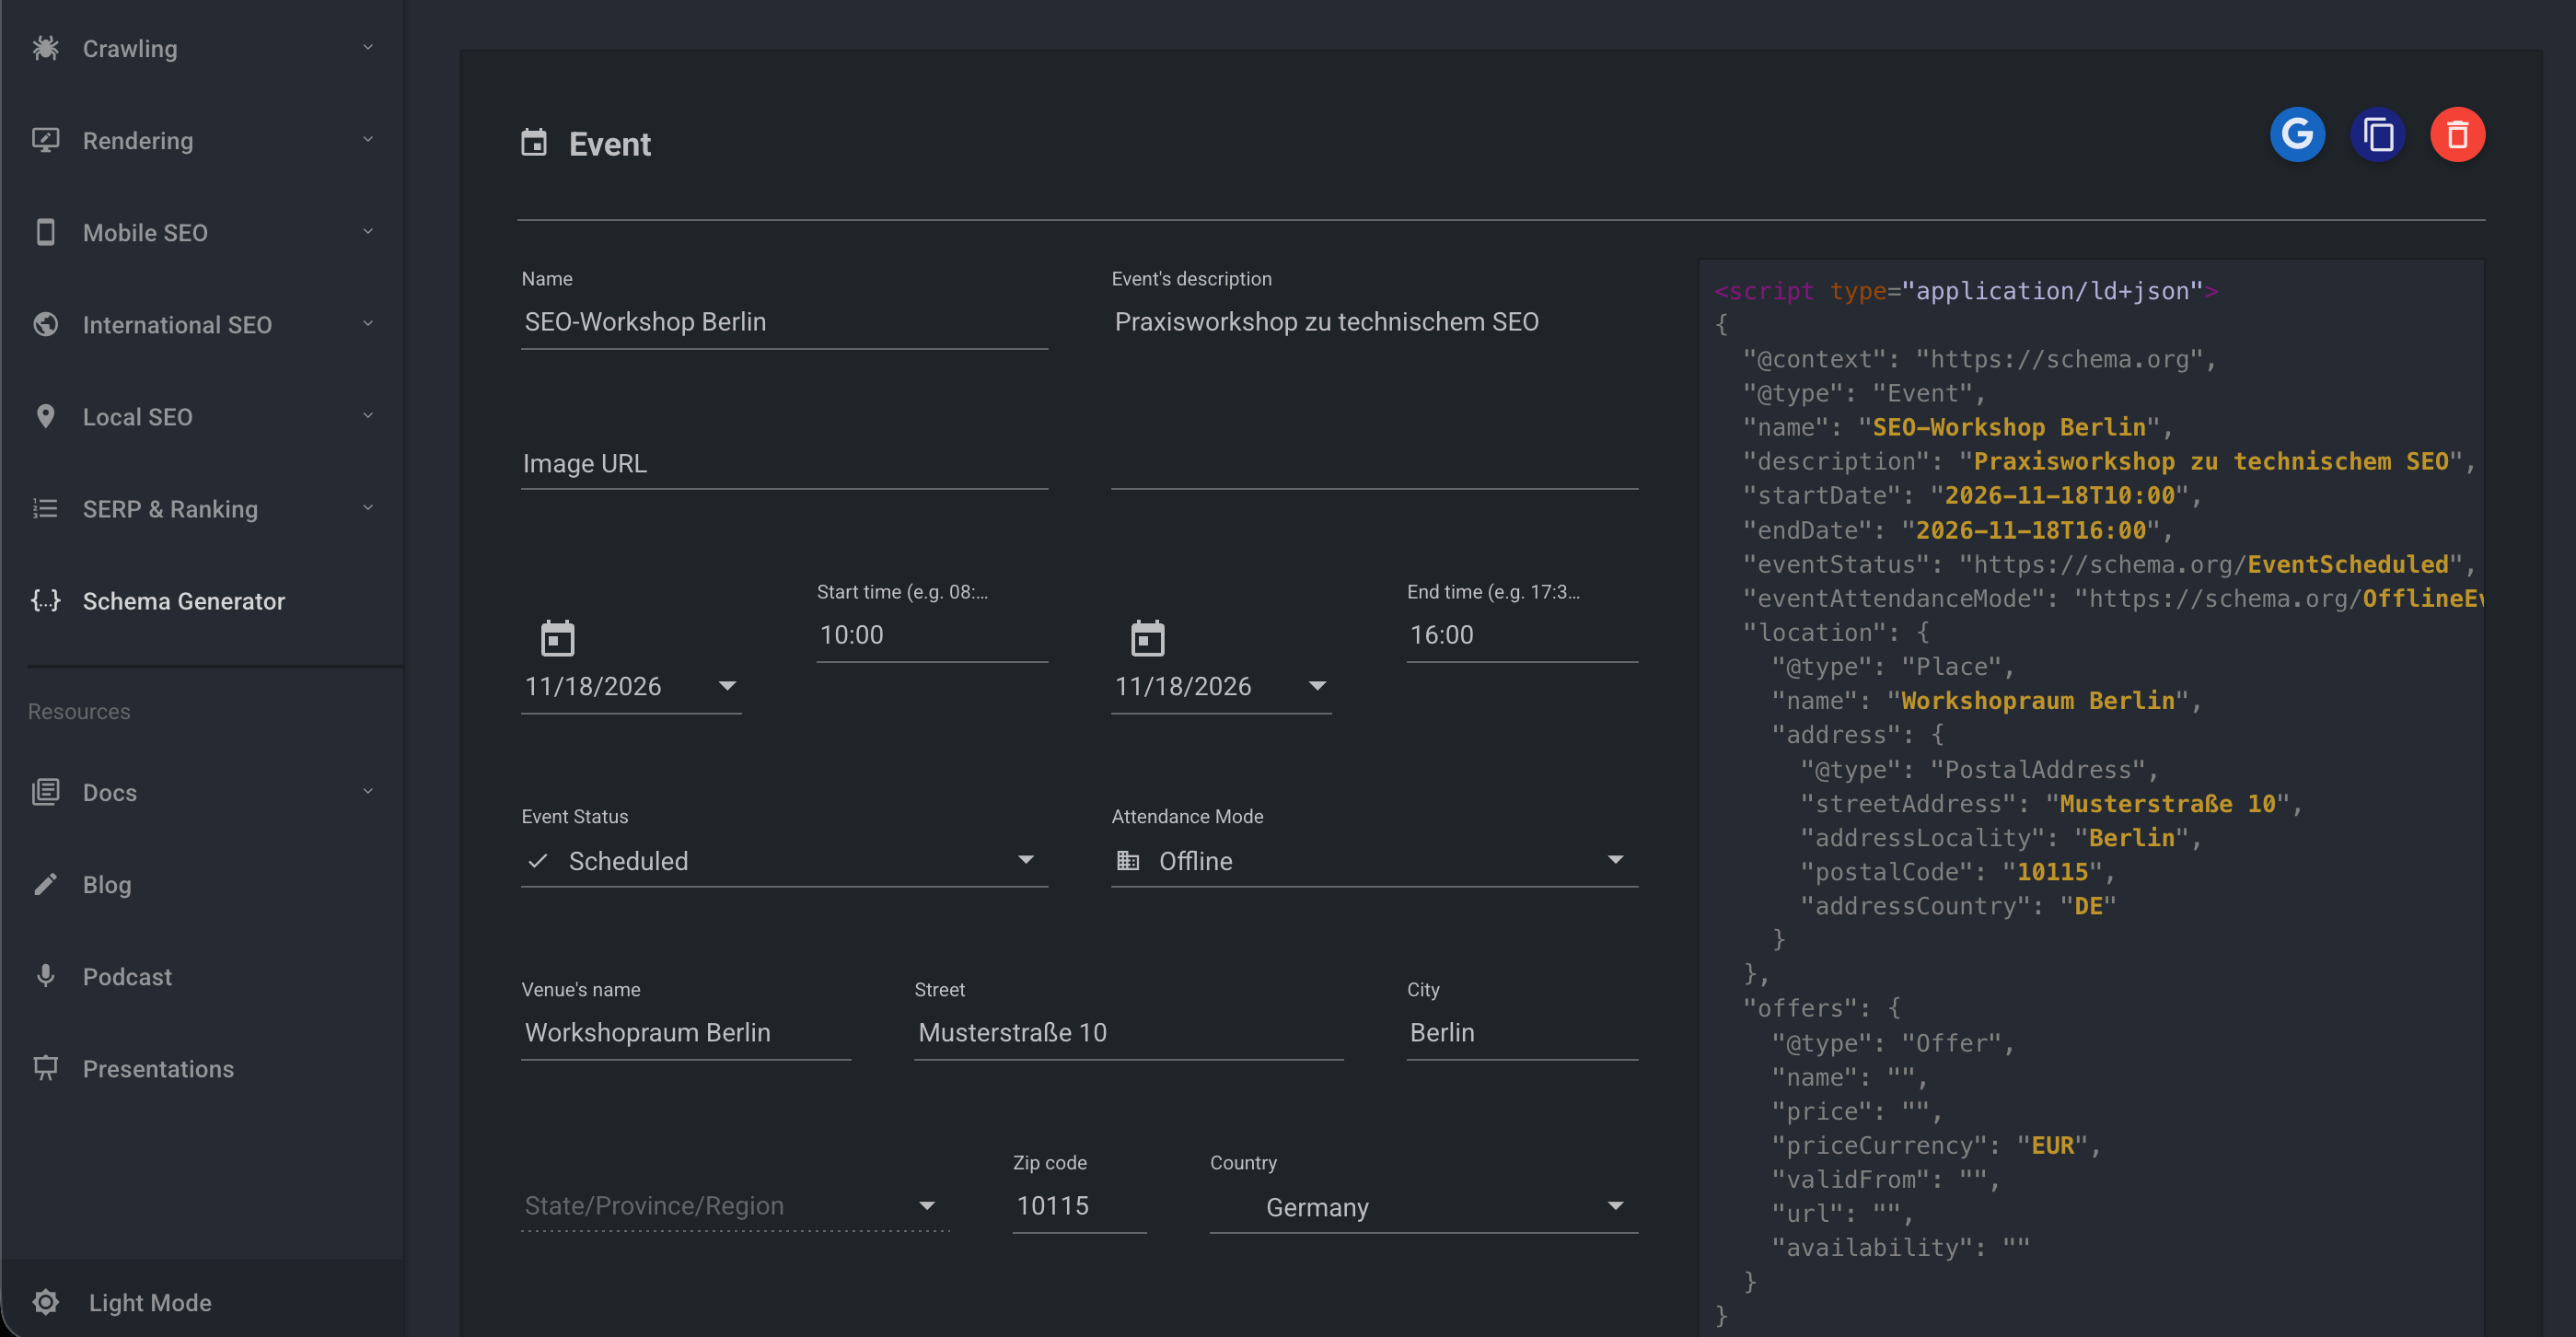
Task: Expand the Crawling menu chevron
Action: tap(368, 47)
